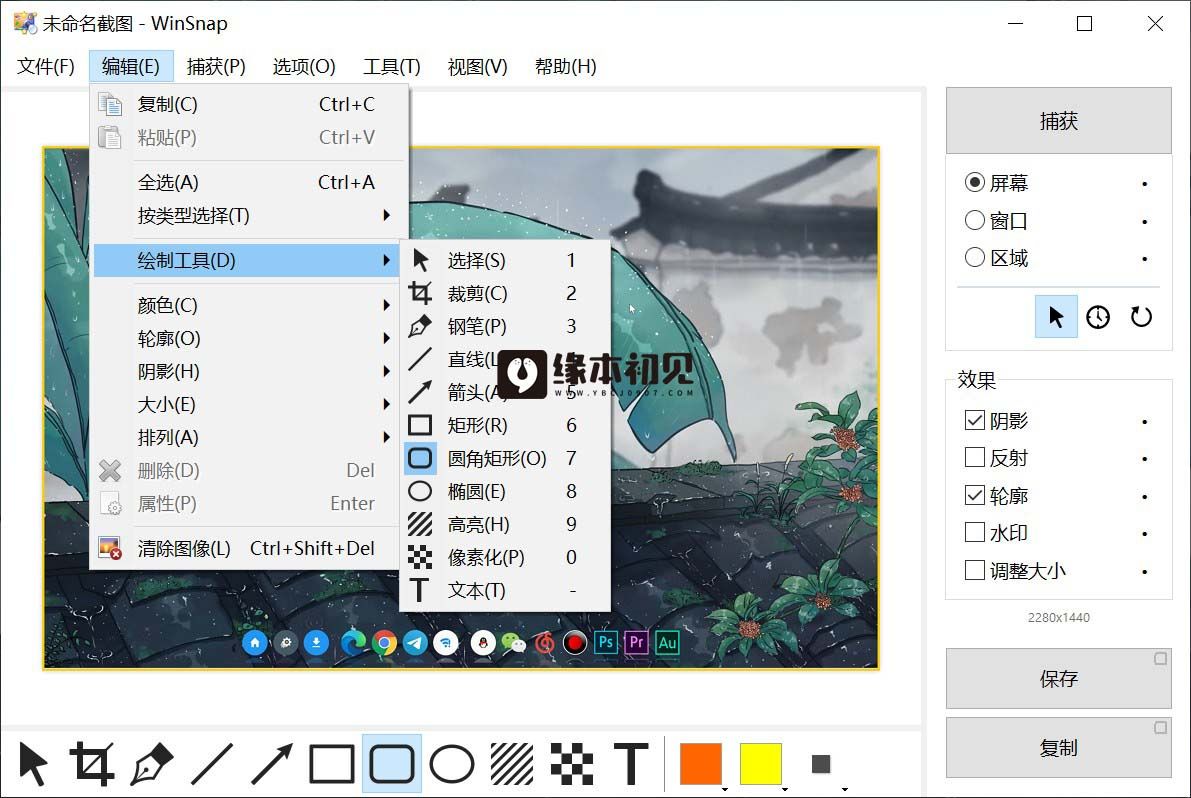Screen dimensions: 1191x798
Task: Select the Highlight hatch tool in bottom toolbar
Action: coord(512,764)
